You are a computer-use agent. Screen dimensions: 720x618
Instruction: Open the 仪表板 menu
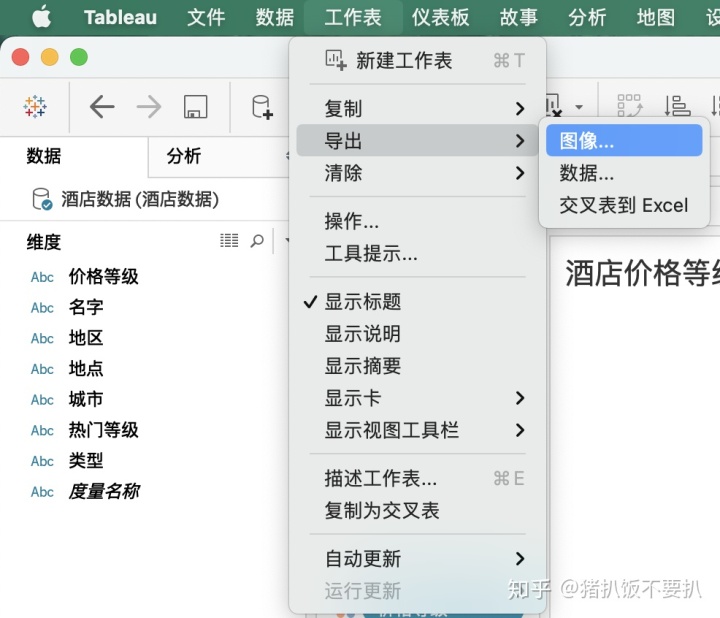click(x=440, y=17)
